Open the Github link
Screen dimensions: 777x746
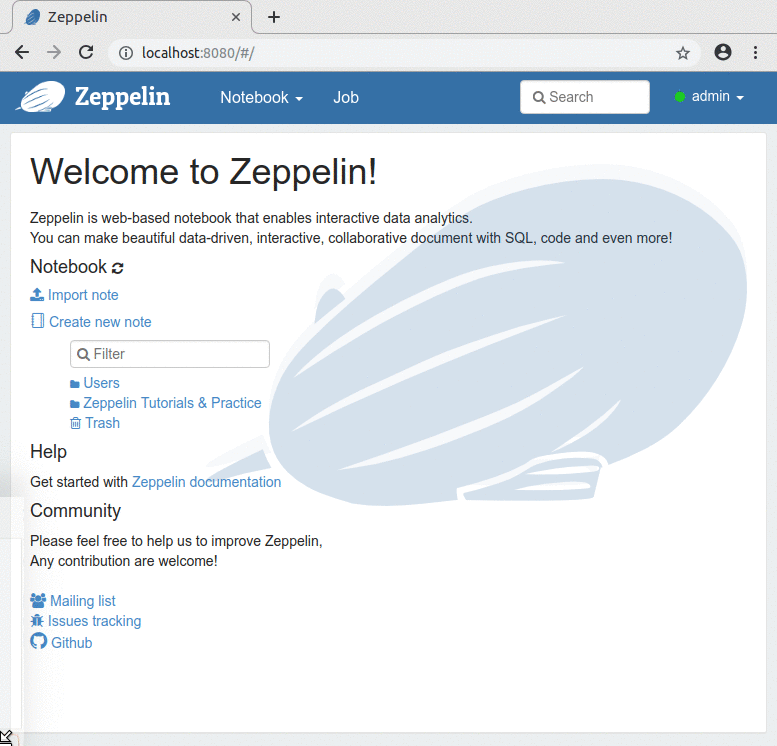(71, 643)
